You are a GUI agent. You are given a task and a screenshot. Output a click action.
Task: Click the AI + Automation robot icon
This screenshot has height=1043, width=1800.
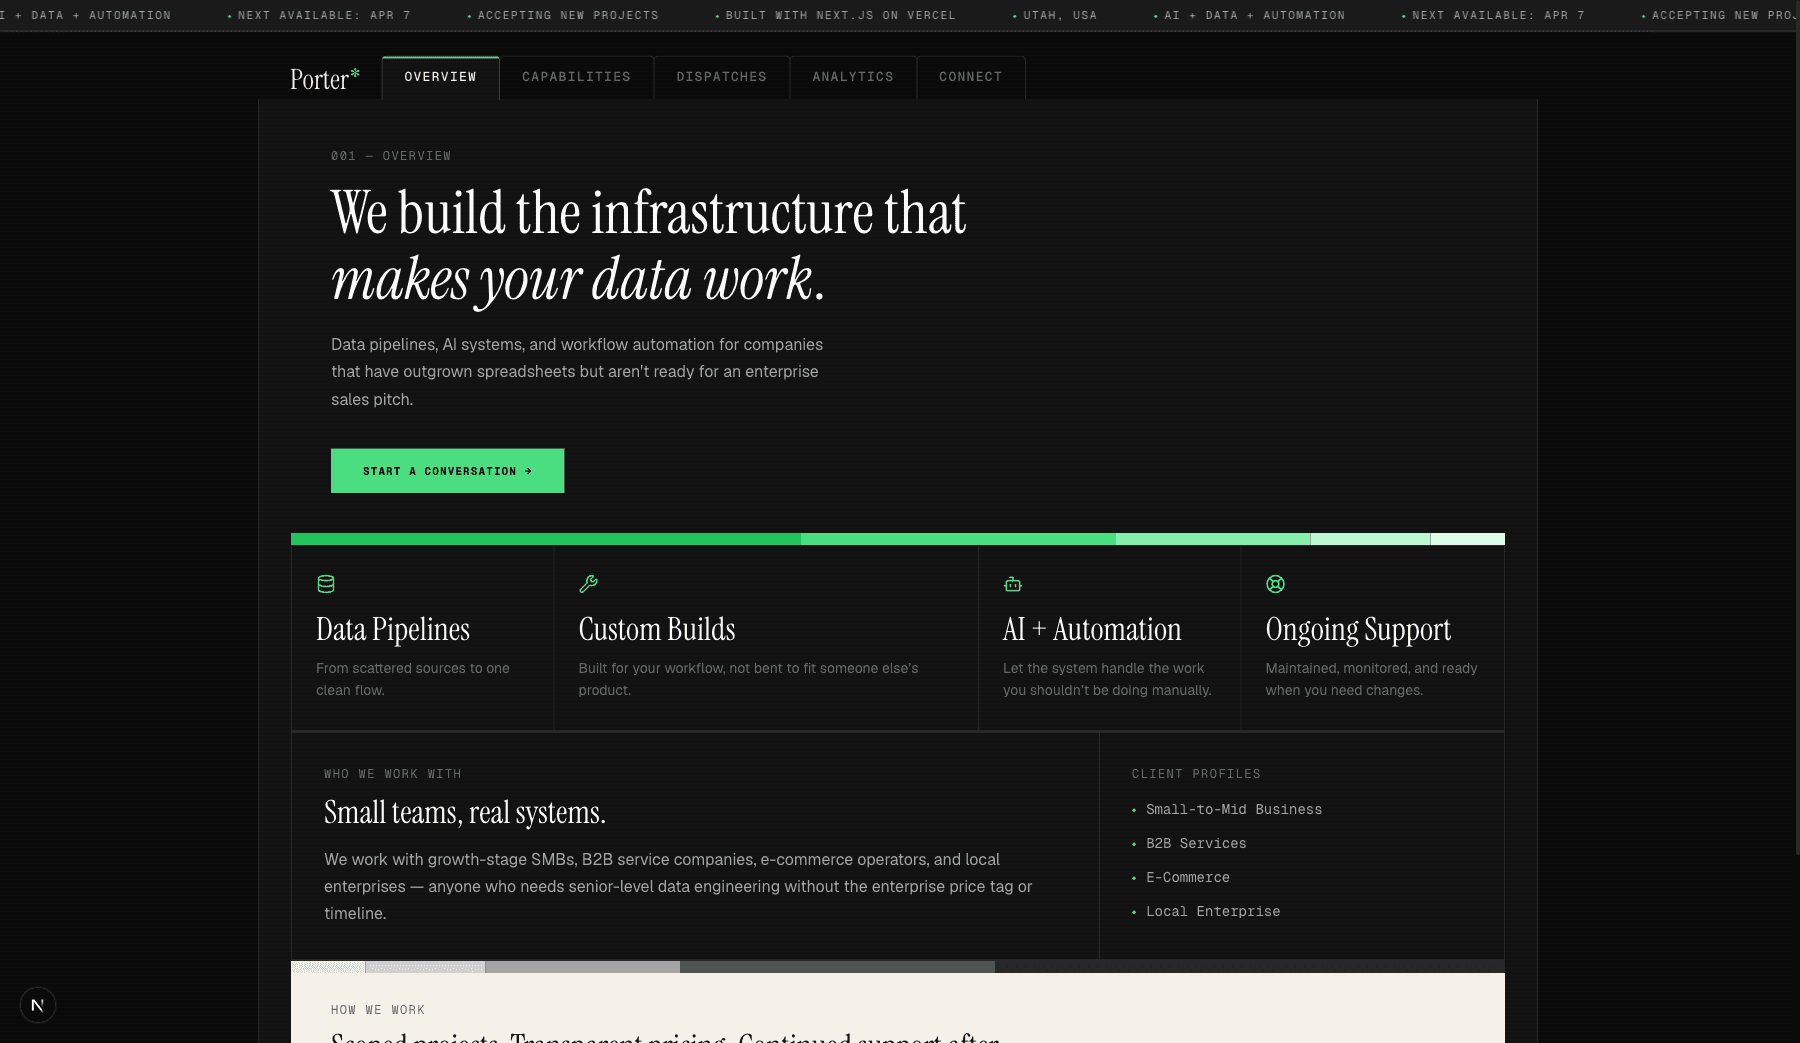pyautogui.click(x=1013, y=584)
